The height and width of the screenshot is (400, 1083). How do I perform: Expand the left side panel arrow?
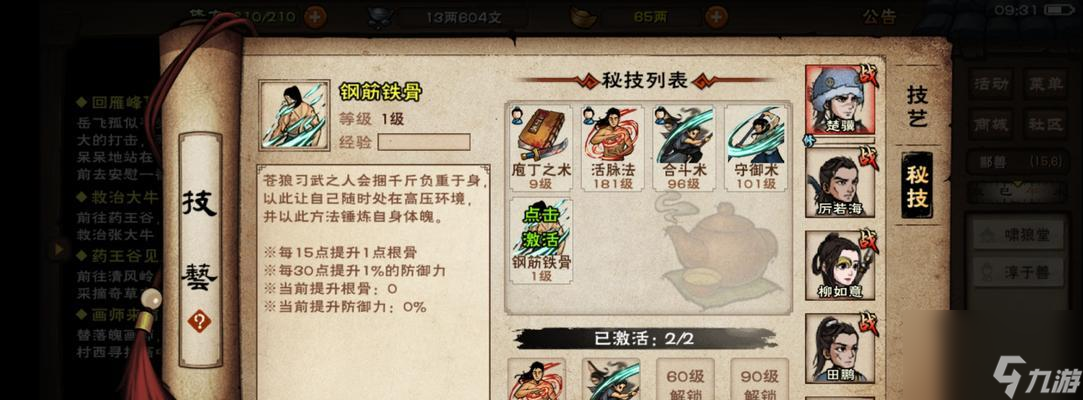(x=59, y=248)
